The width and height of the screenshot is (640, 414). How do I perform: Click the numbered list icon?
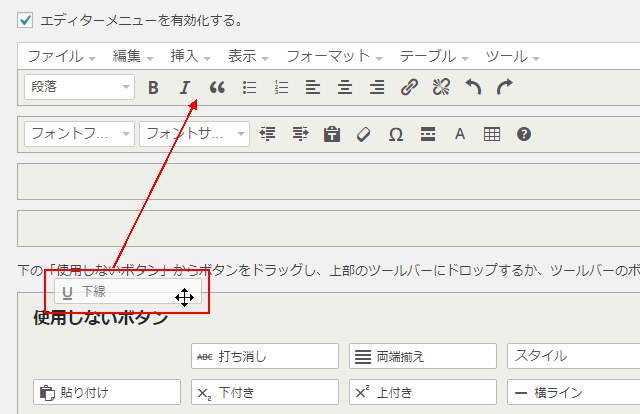coord(281,87)
